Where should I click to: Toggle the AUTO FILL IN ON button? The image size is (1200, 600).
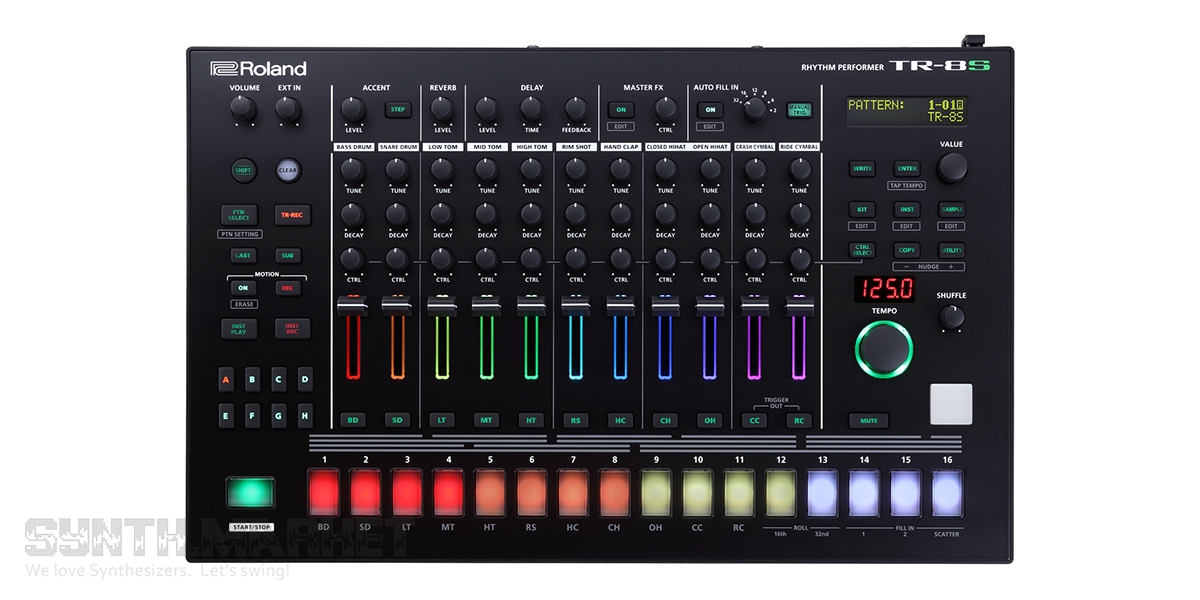(710, 110)
